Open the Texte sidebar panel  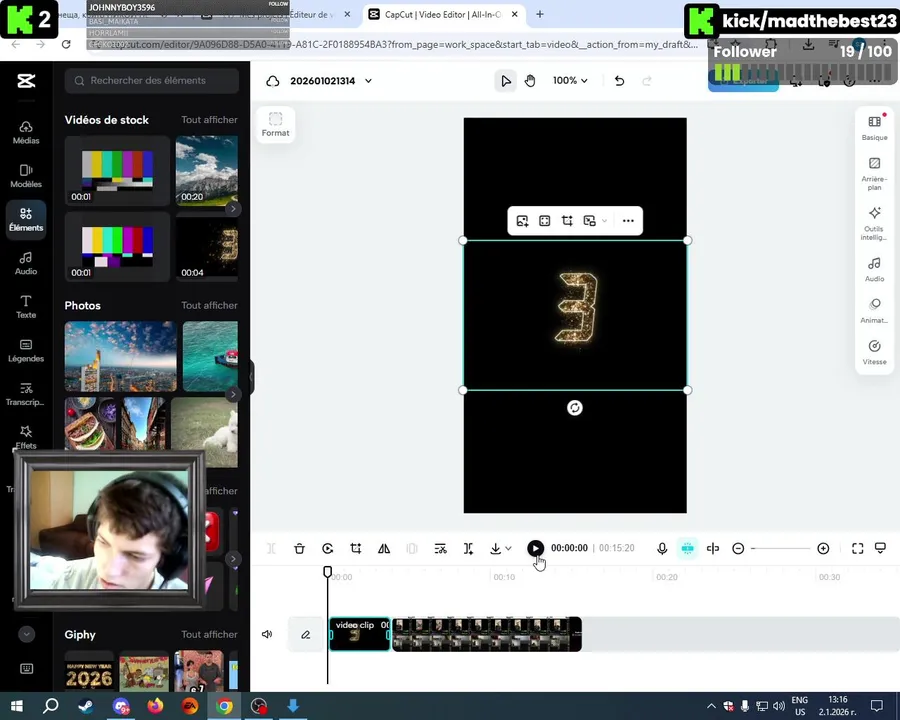26,307
